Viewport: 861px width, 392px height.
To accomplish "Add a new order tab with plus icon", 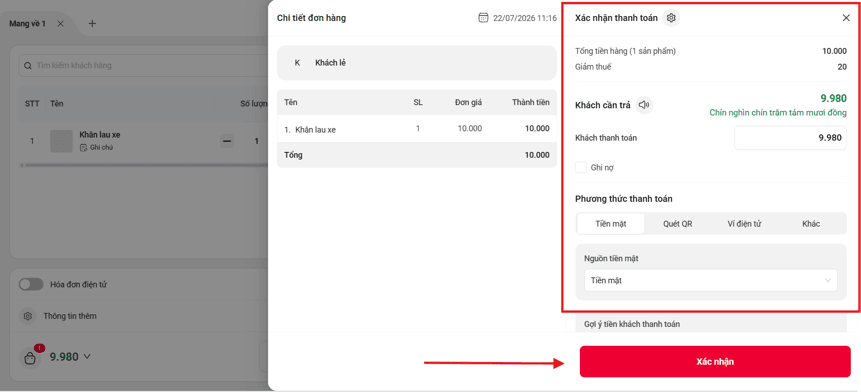I will pyautogui.click(x=92, y=24).
